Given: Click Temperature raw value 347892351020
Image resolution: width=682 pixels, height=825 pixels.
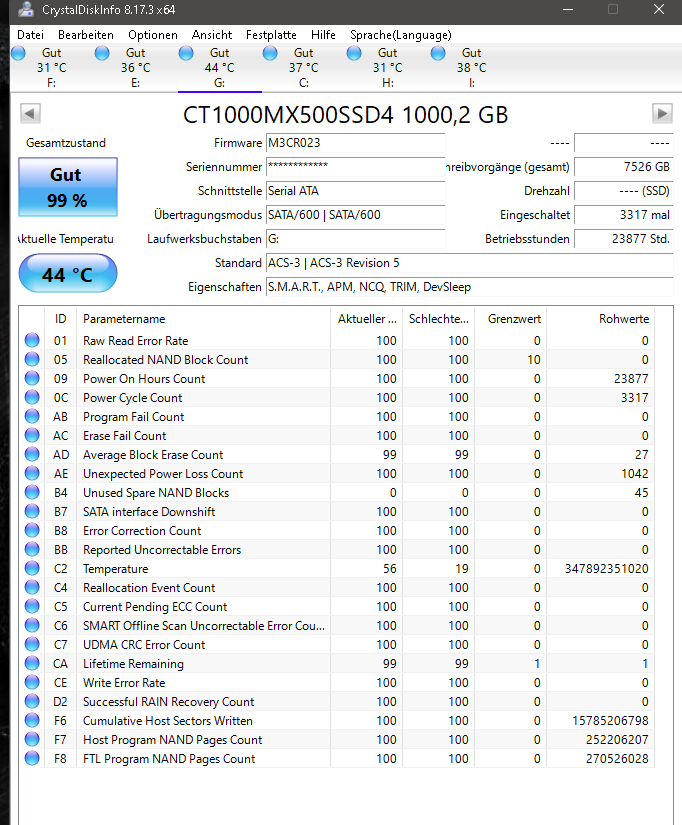Looking at the screenshot, I should coord(606,569).
